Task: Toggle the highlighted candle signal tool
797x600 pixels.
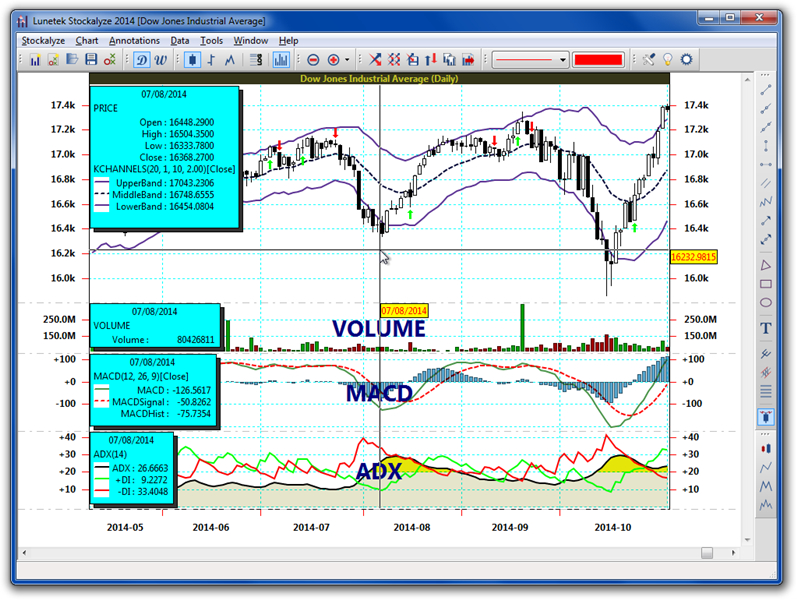Action: [766, 417]
